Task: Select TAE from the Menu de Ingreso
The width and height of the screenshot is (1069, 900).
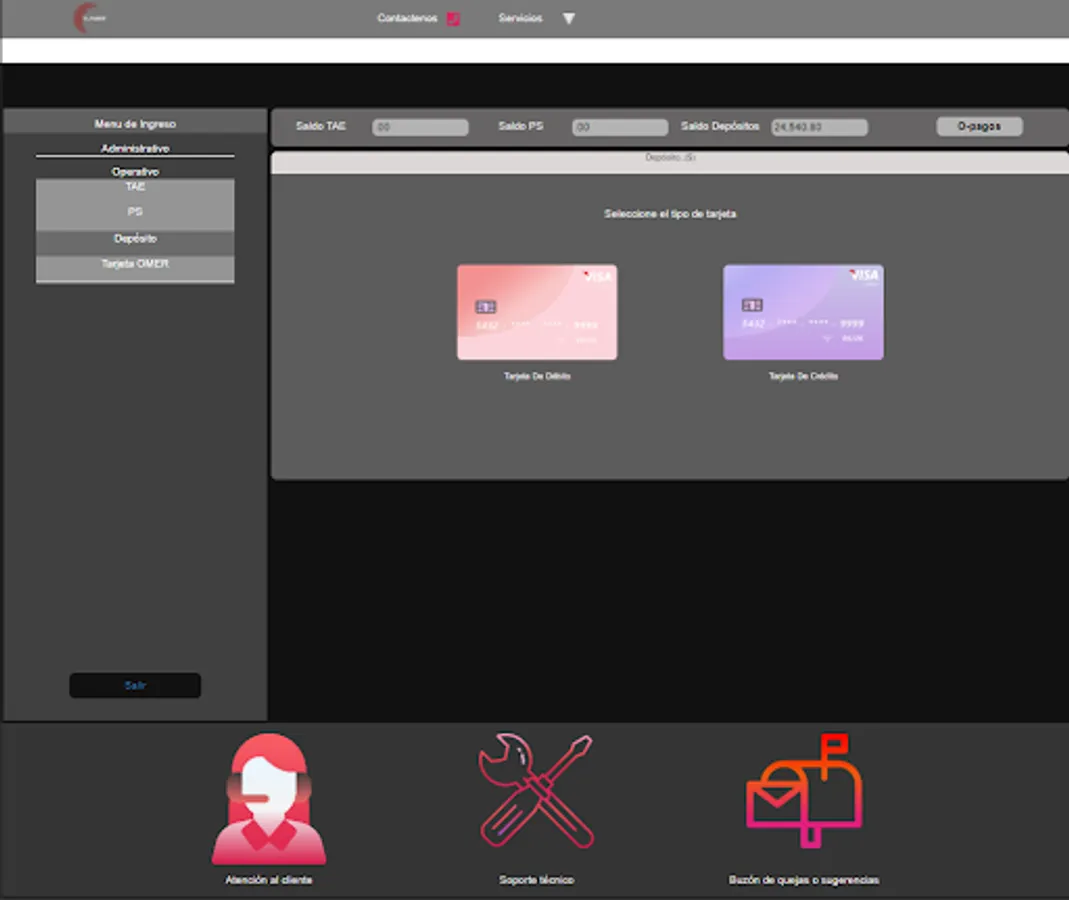Action: click(135, 187)
